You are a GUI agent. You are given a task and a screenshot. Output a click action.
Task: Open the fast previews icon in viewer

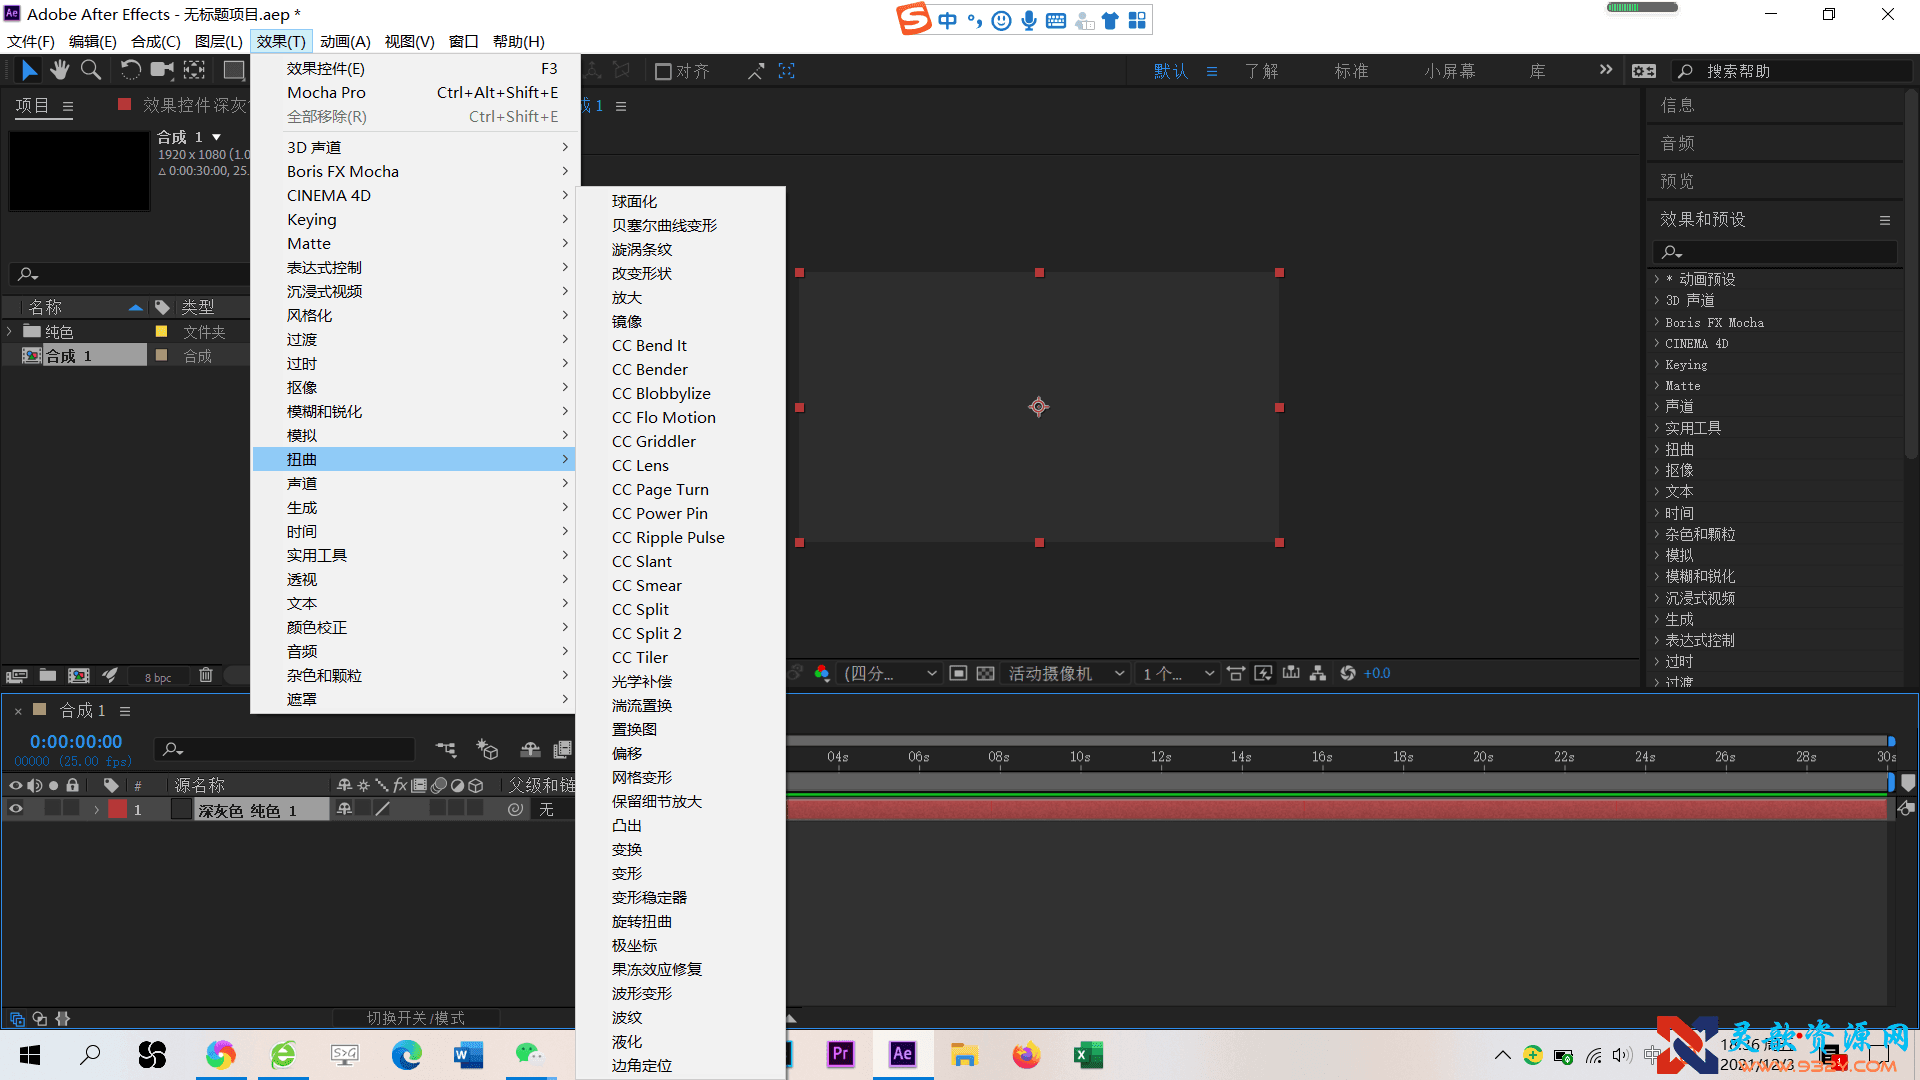pyautogui.click(x=1264, y=673)
